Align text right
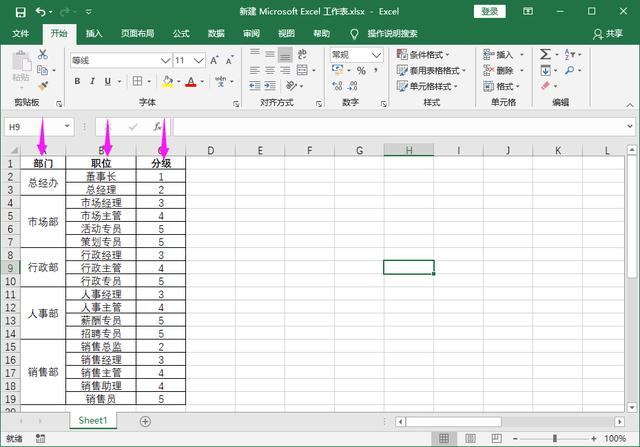 point(285,70)
